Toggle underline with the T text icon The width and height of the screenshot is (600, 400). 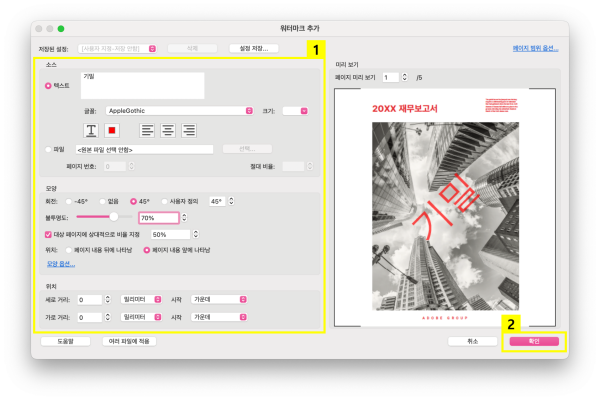click(91, 131)
